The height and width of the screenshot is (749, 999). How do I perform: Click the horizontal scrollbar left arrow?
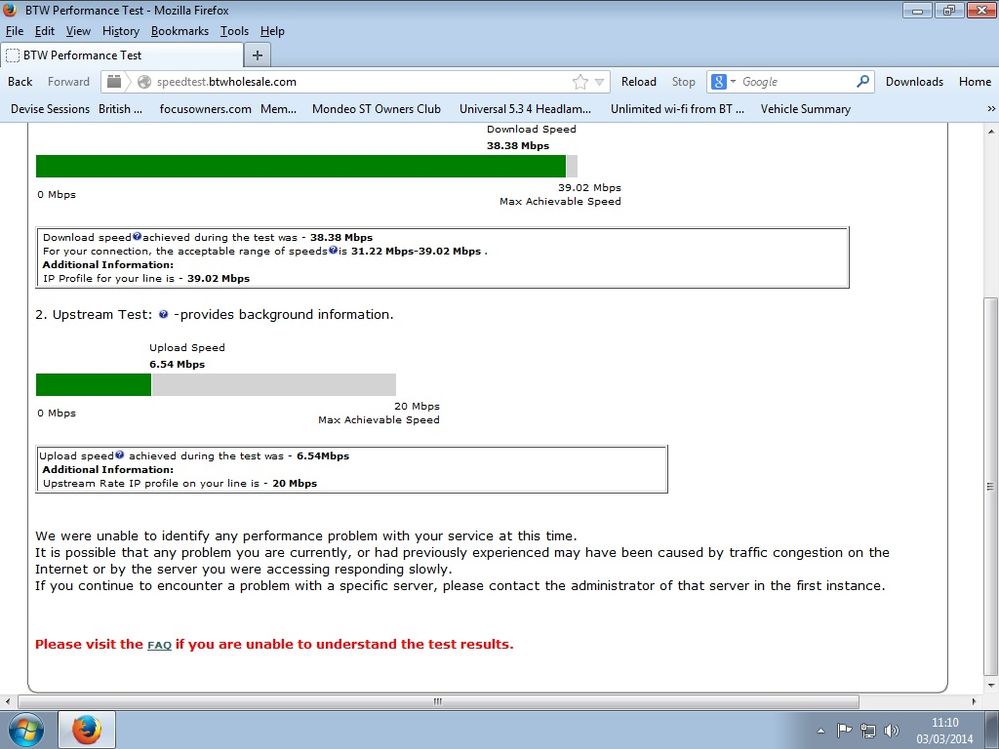tap(8, 702)
